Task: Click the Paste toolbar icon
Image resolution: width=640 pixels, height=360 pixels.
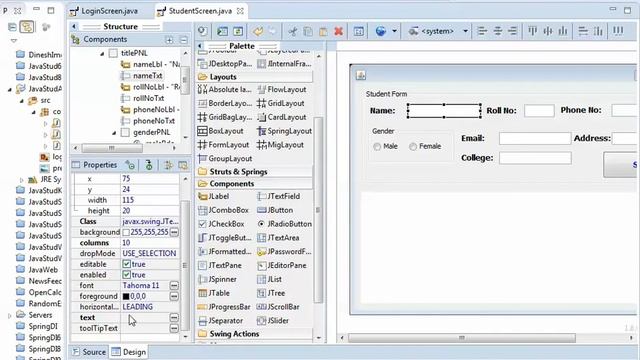Action: [x=323, y=31]
